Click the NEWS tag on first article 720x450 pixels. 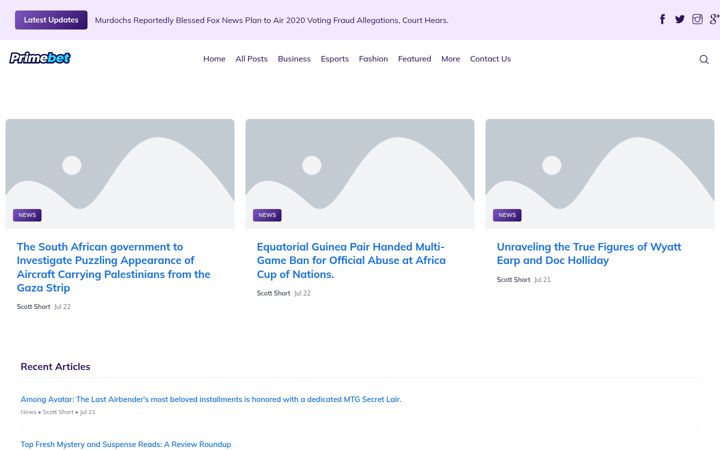click(27, 215)
